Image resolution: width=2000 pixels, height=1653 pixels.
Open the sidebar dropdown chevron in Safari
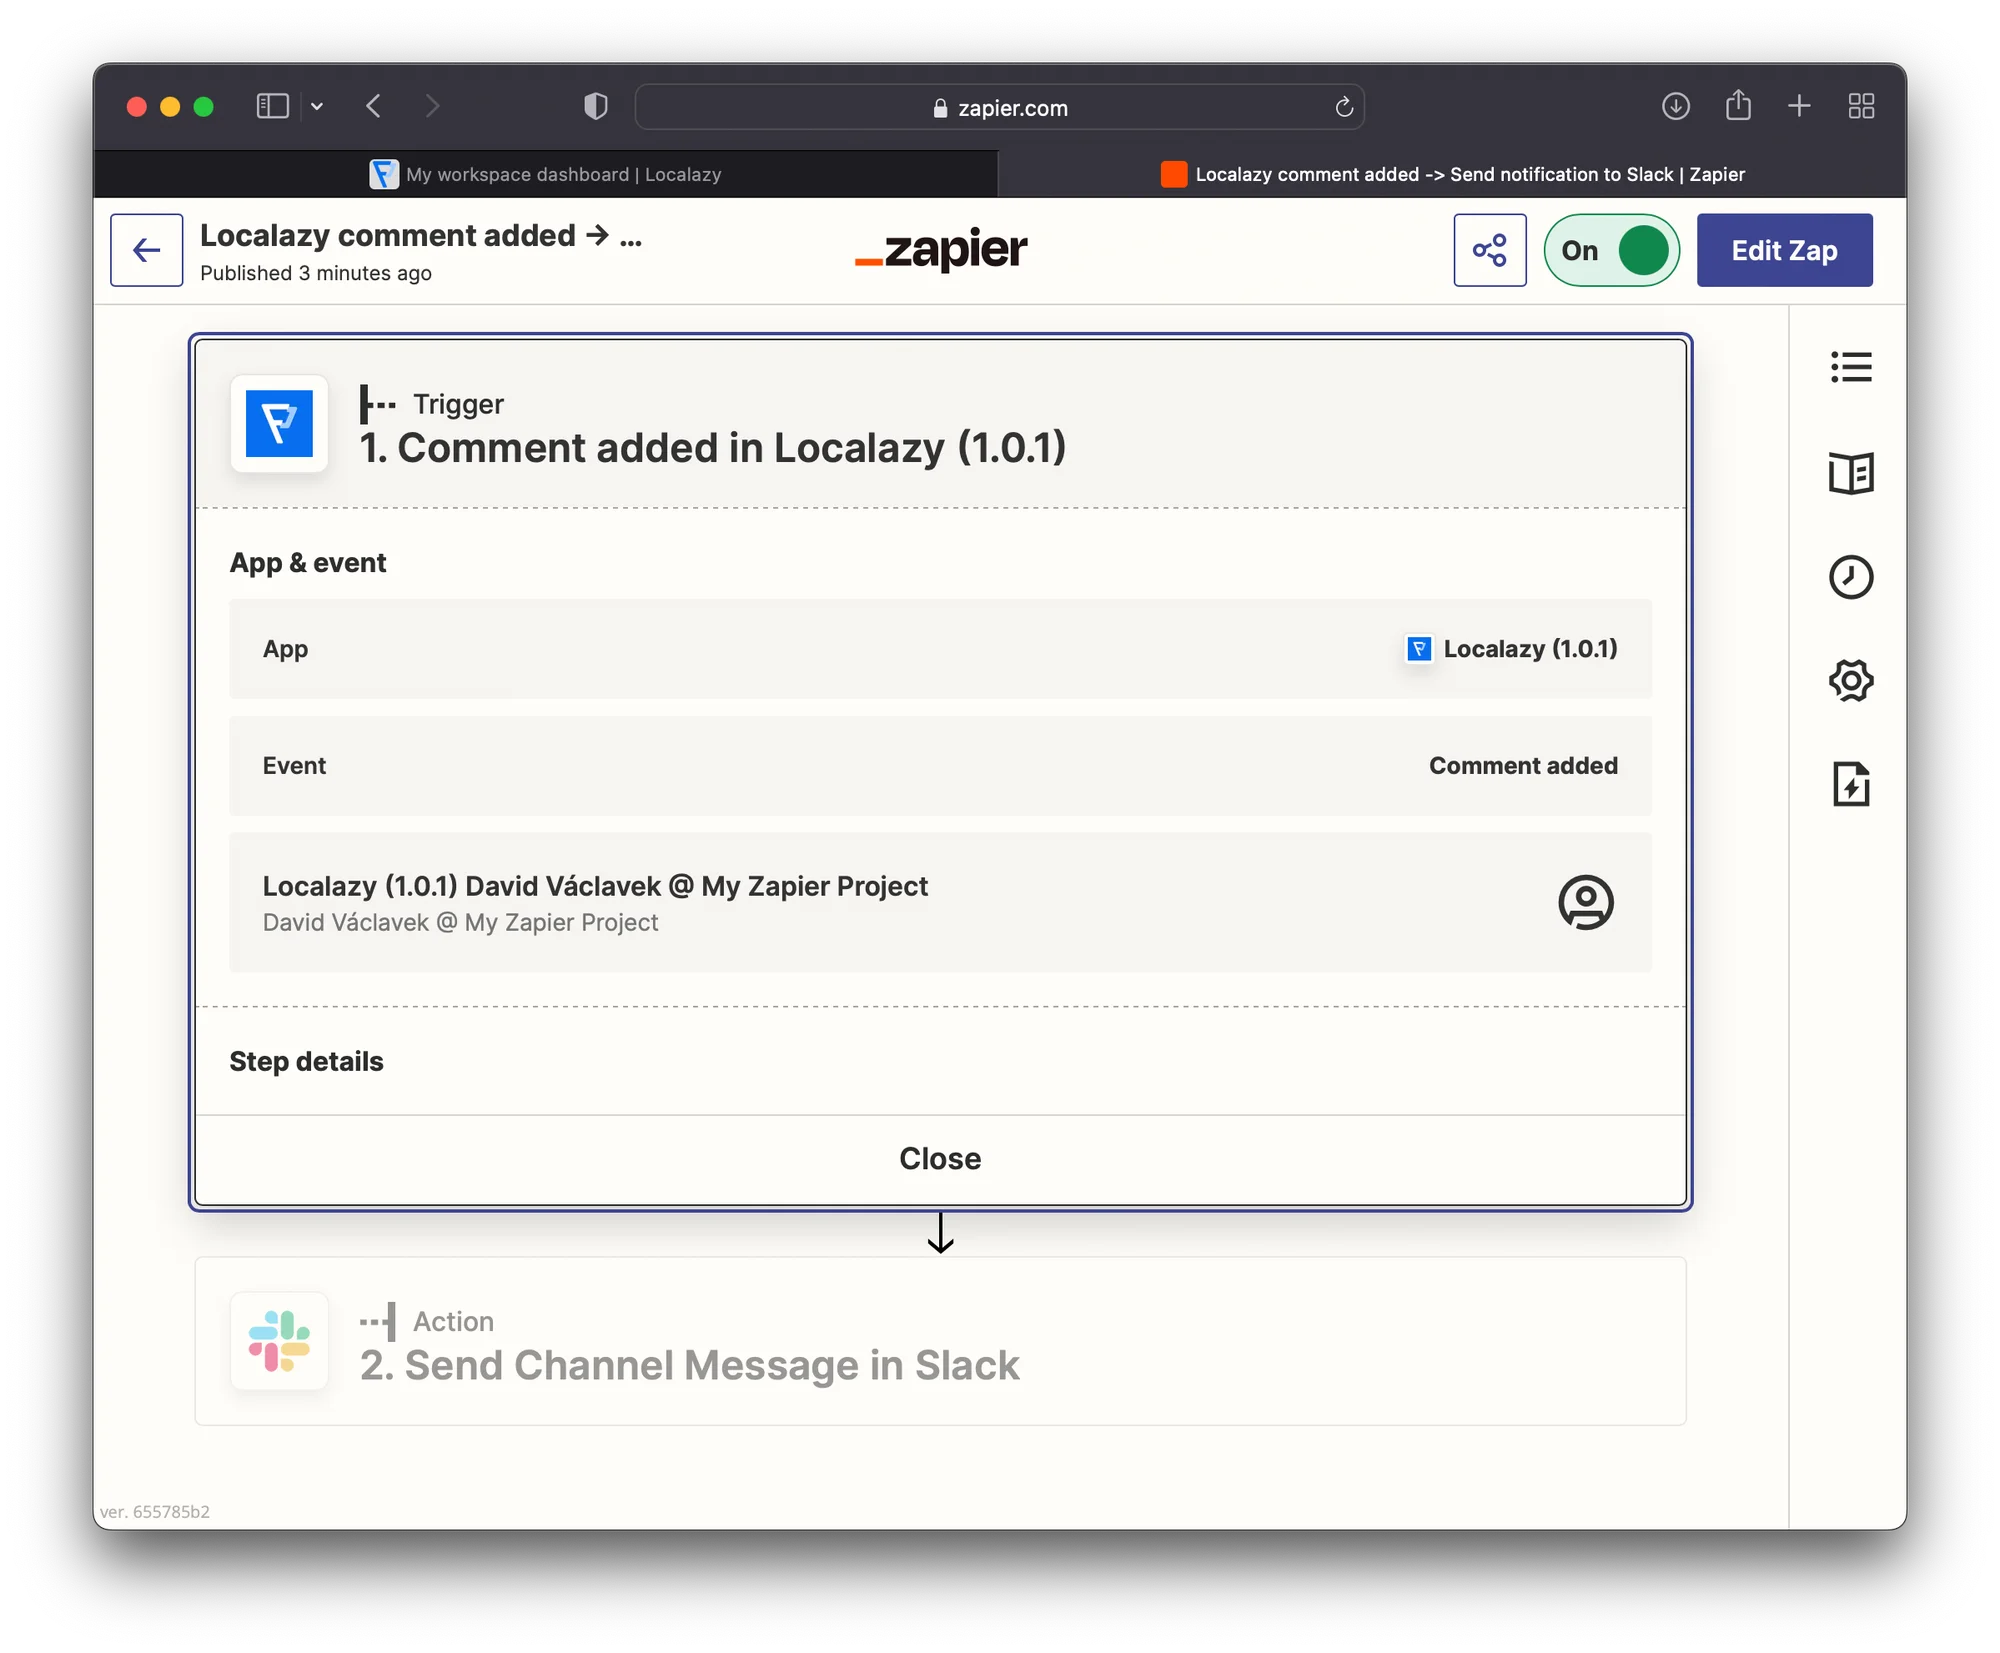317,106
